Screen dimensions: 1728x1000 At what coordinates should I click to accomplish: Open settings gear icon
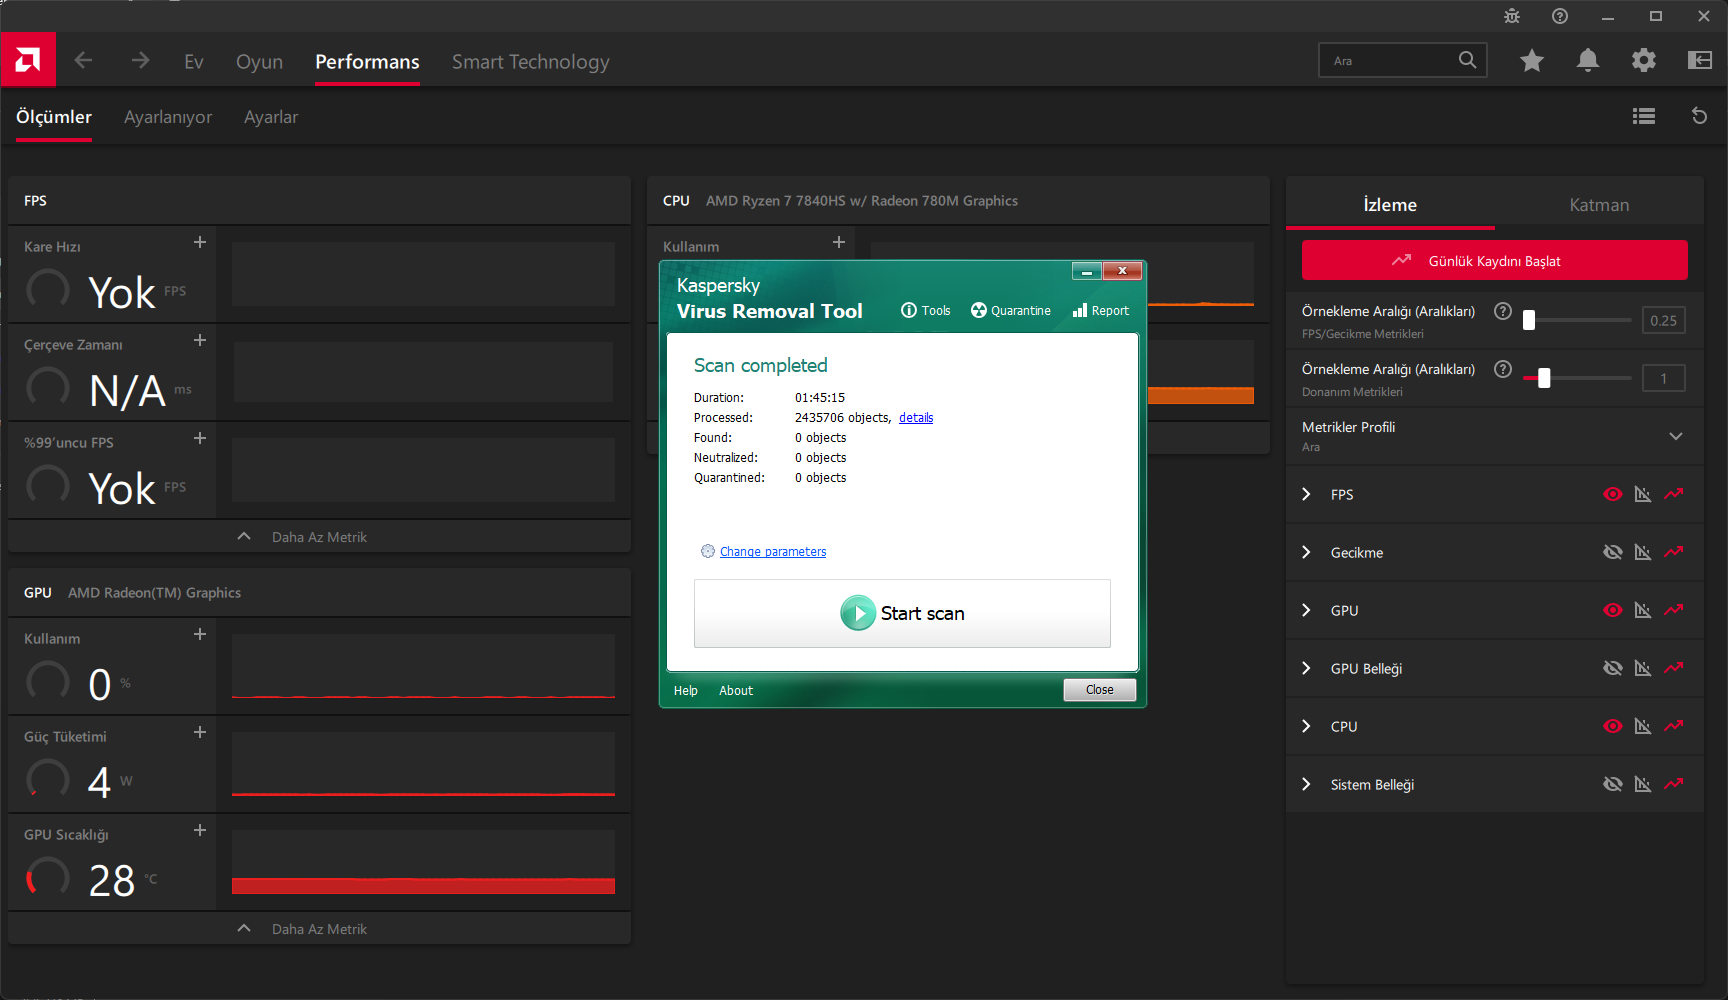1644,61
